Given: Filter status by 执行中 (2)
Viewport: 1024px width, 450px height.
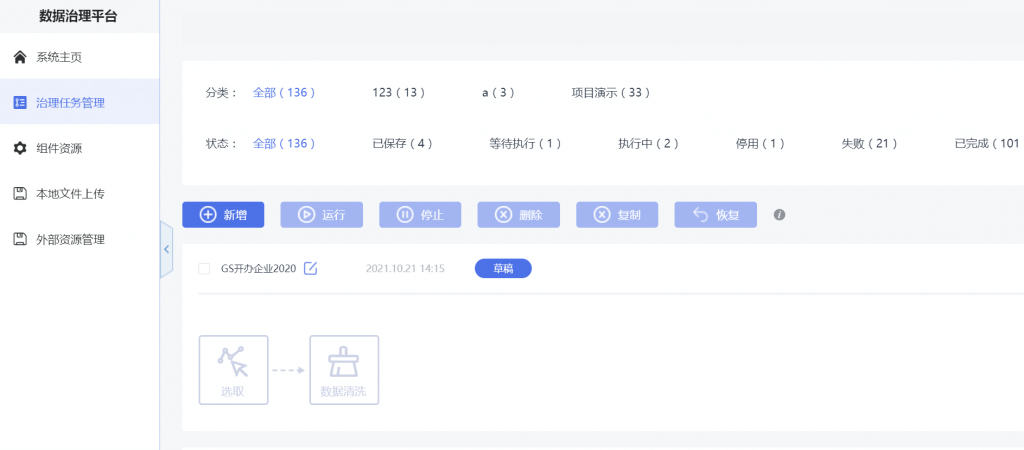Looking at the screenshot, I should tap(648, 144).
